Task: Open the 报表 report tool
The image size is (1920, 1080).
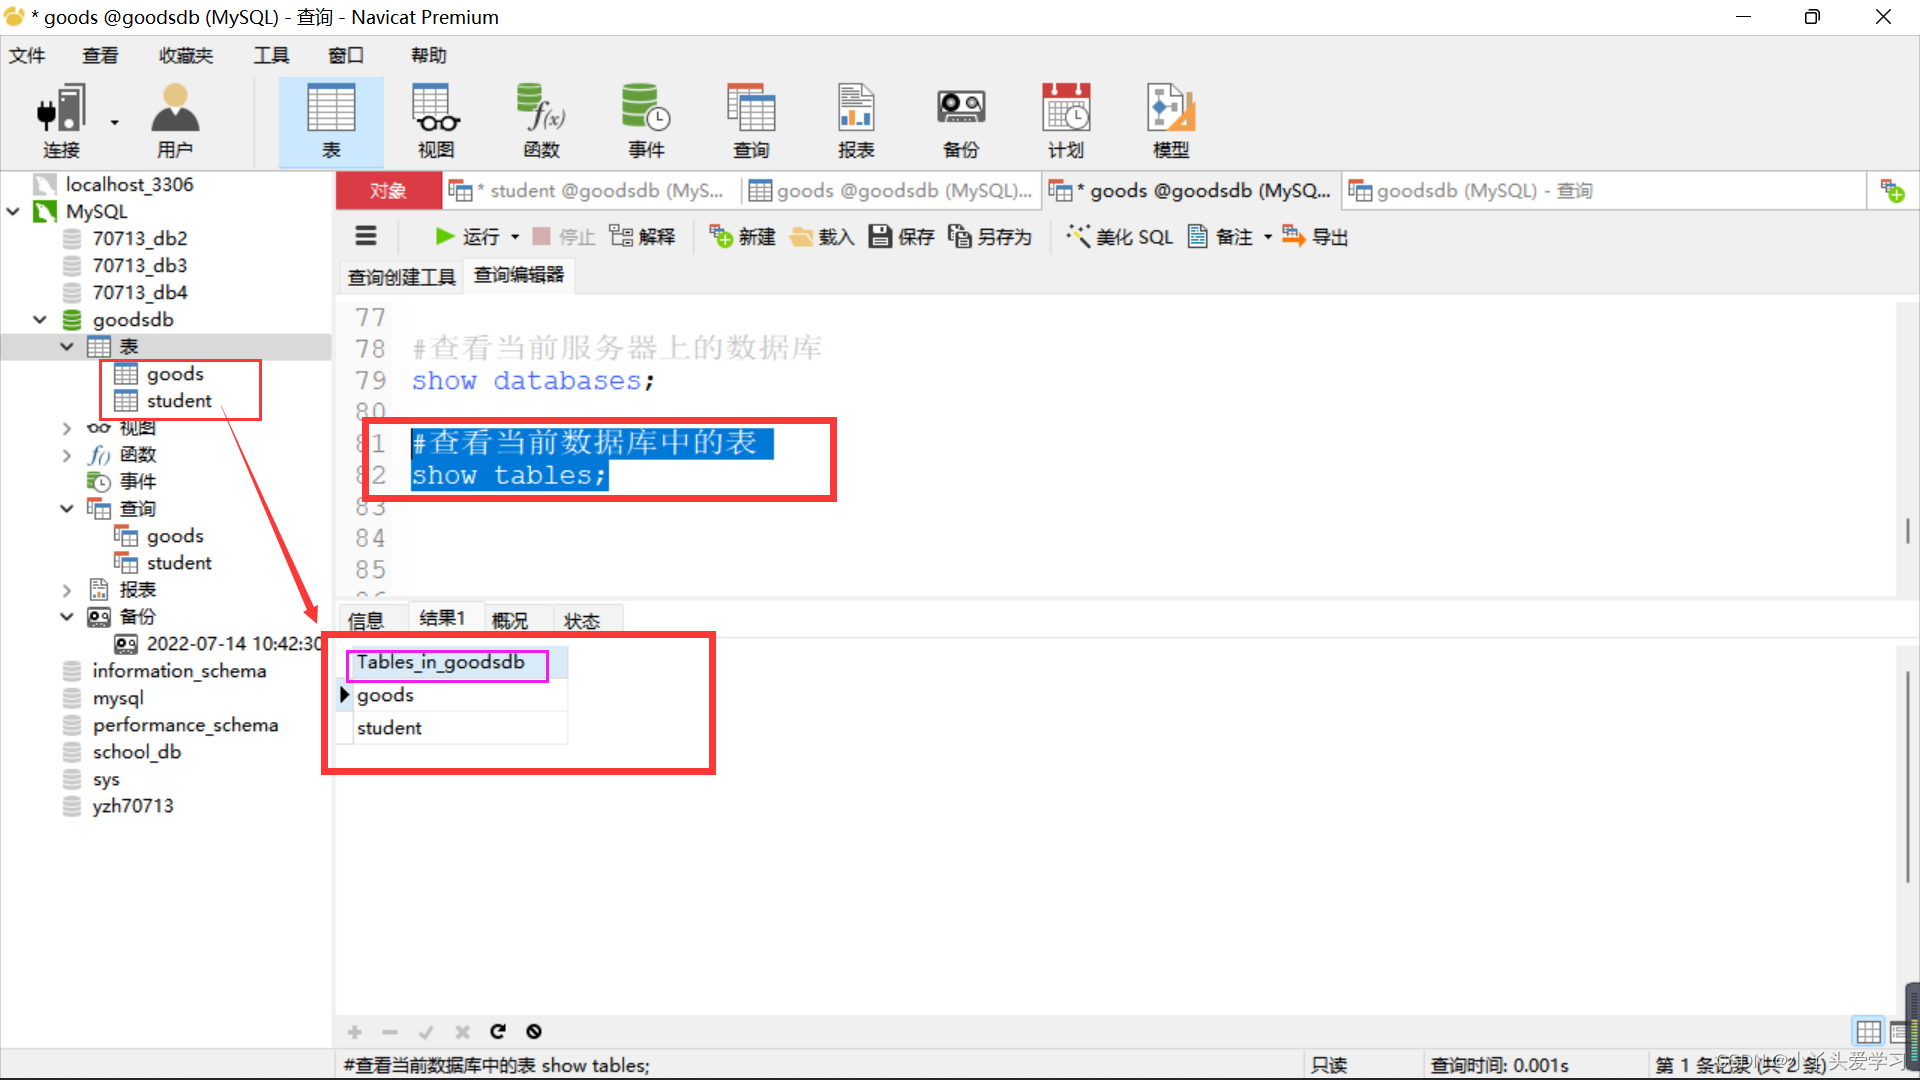Action: (x=856, y=122)
